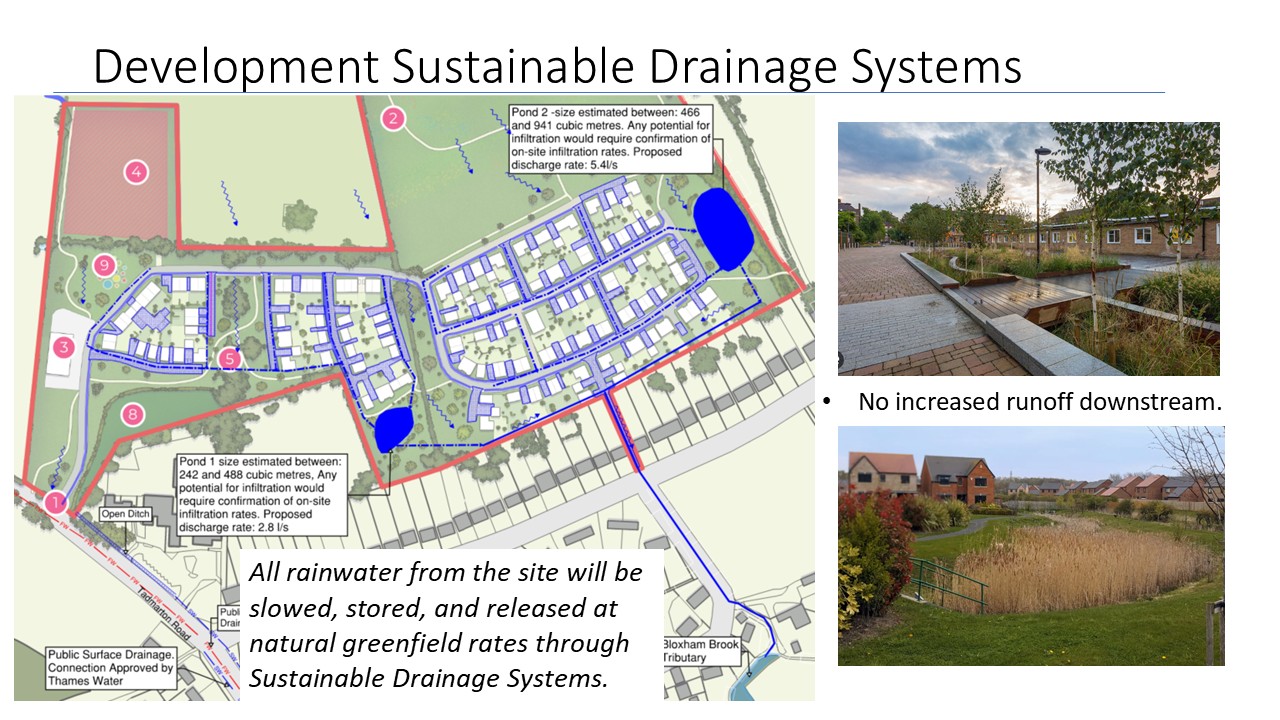The image size is (1280, 720).
Task: Select the slide title text
Action: click(557, 66)
